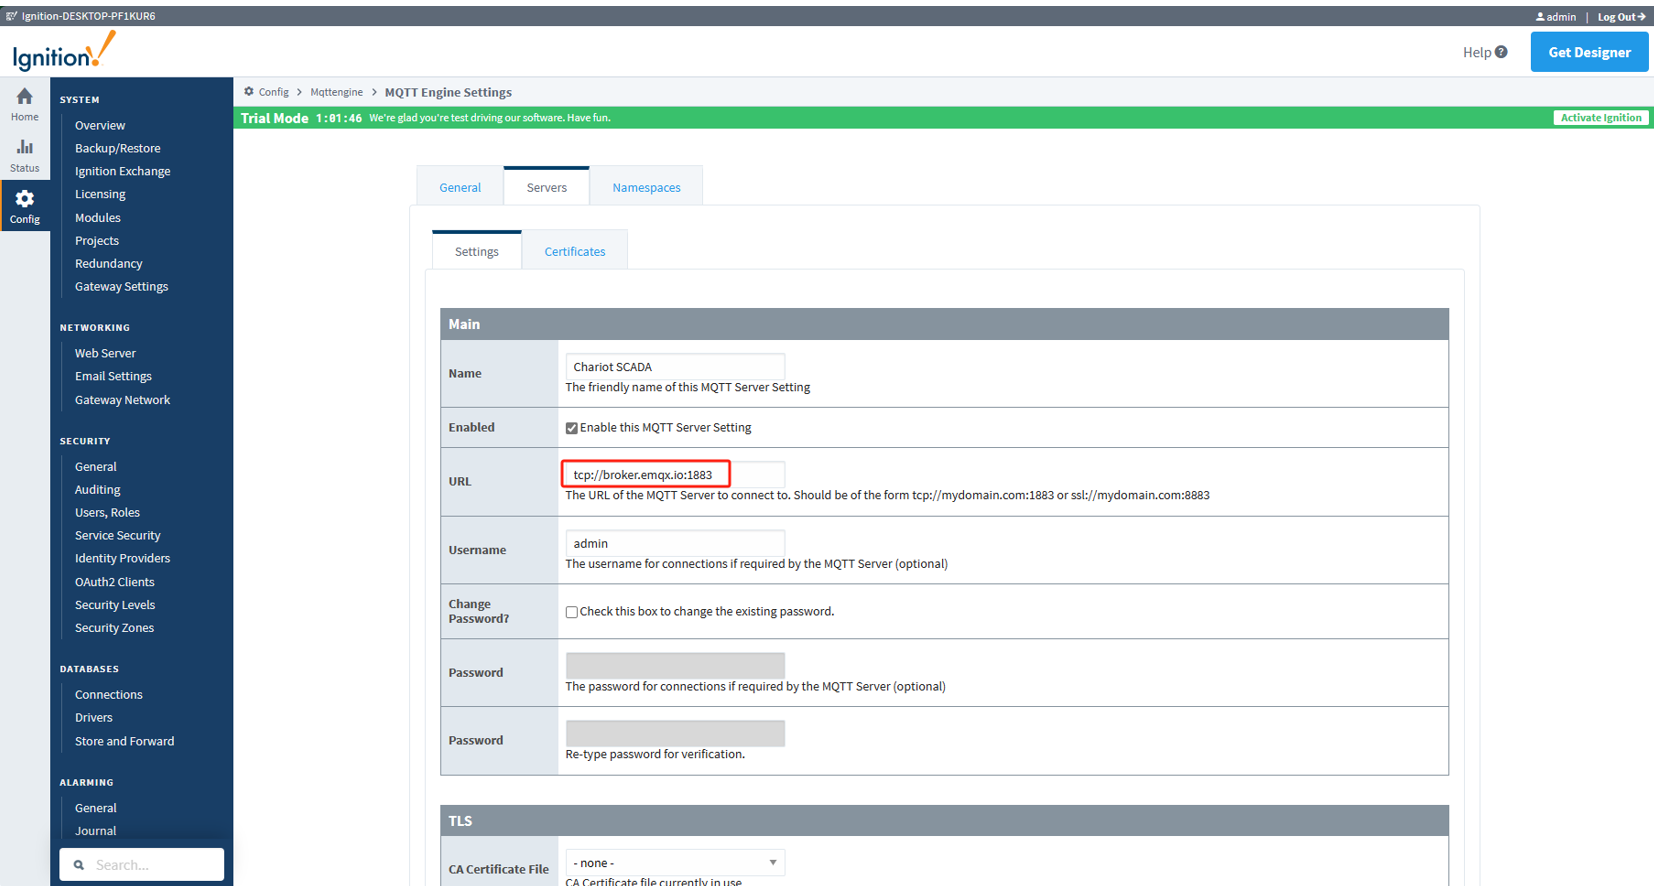The width and height of the screenshot is (1654, 886).
Task: Open General under Security
Action: coord(96,466)
